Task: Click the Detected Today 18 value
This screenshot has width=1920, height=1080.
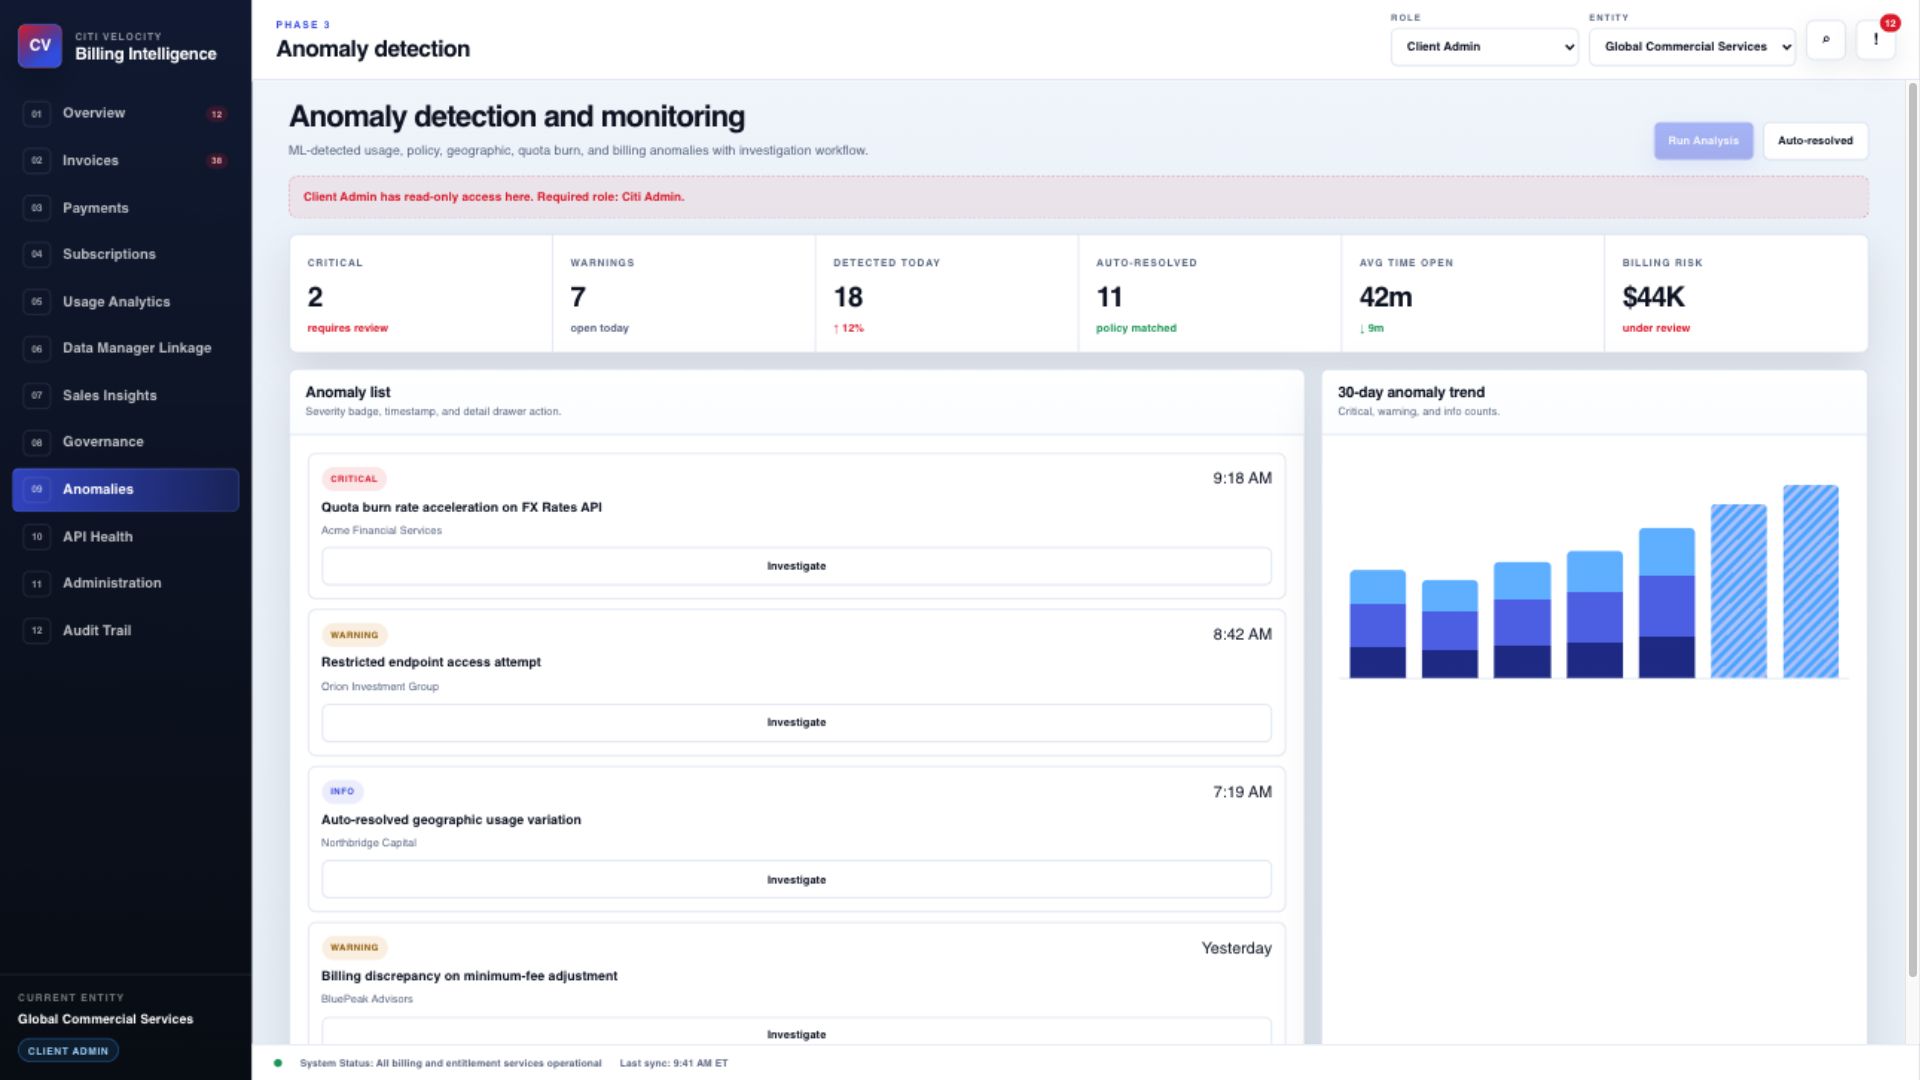Action: click(848, 297)
